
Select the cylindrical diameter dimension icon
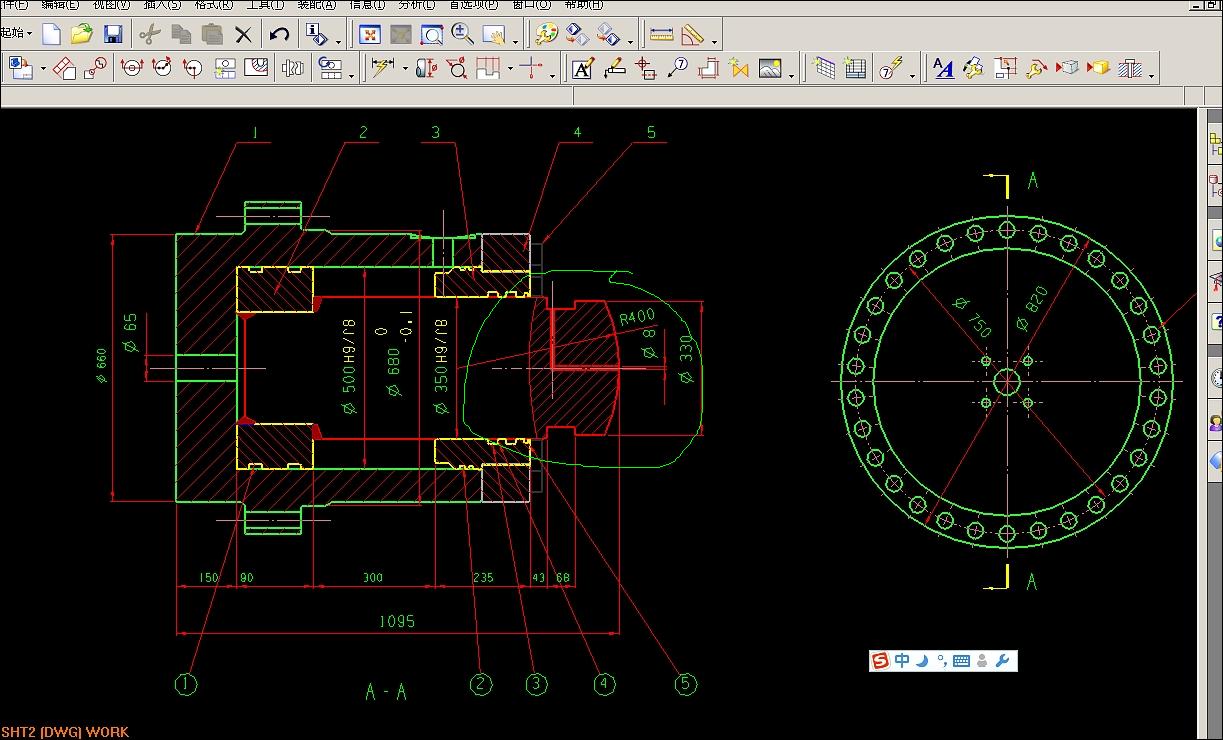(427, 68)
